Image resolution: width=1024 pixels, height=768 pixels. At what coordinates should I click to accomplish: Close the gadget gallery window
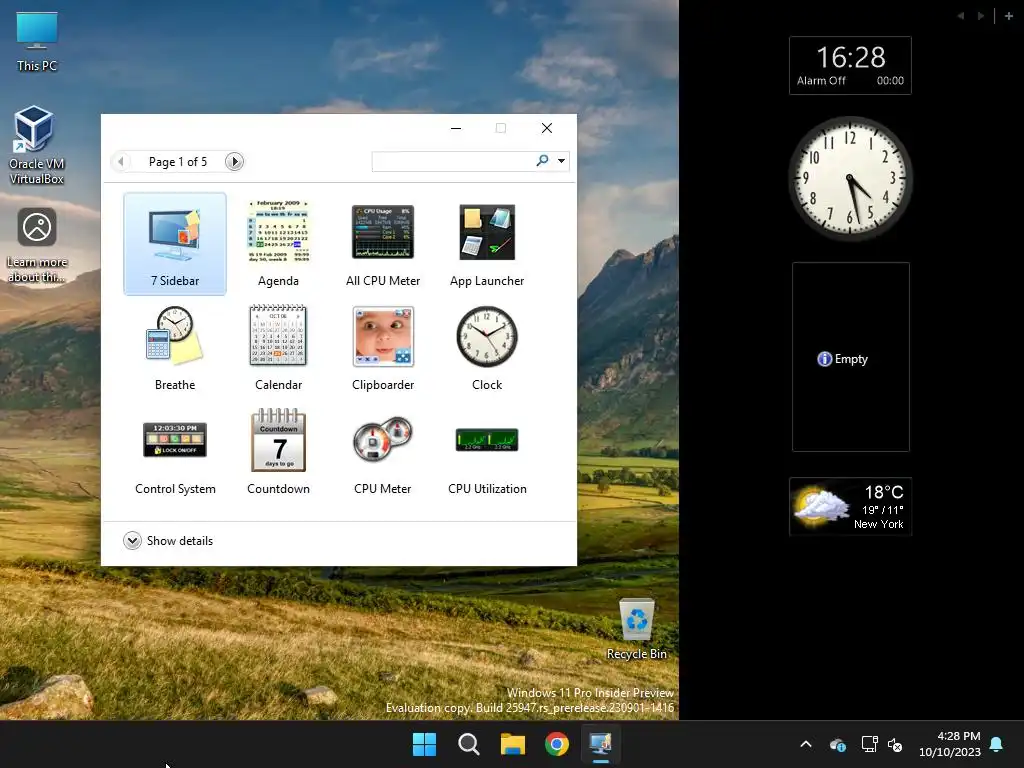[547, 128]
